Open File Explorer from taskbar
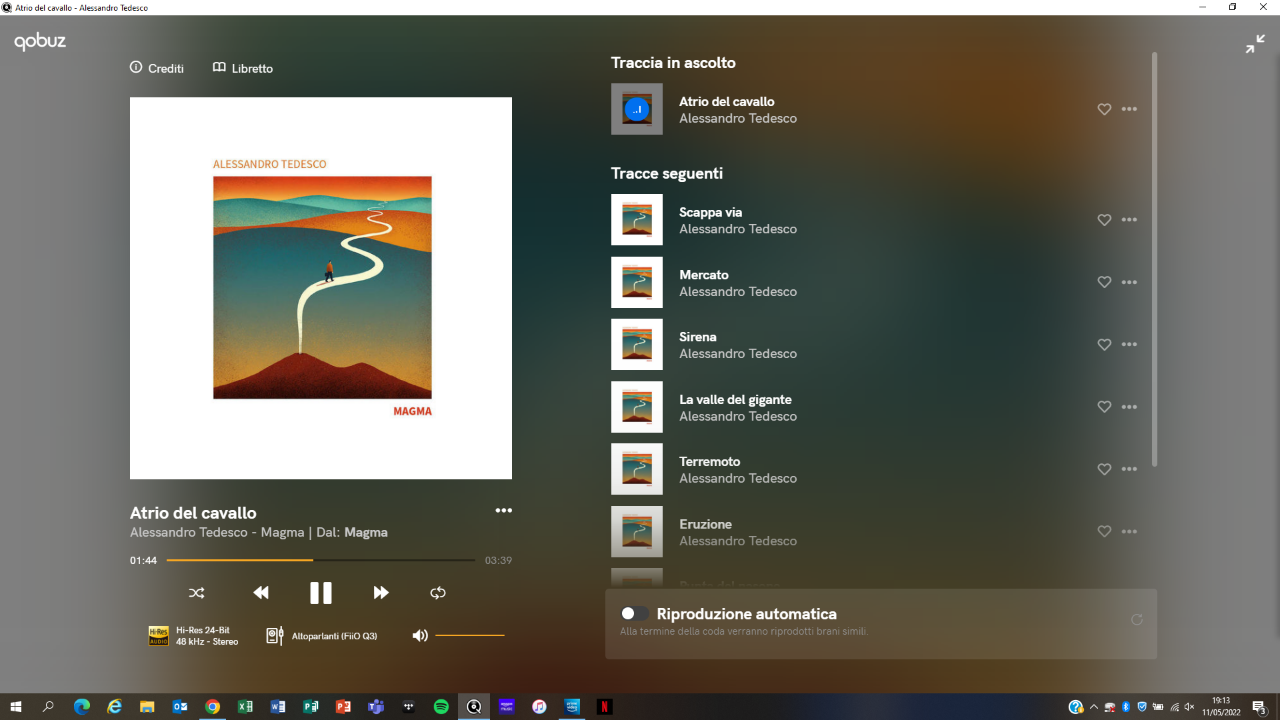 147,707
